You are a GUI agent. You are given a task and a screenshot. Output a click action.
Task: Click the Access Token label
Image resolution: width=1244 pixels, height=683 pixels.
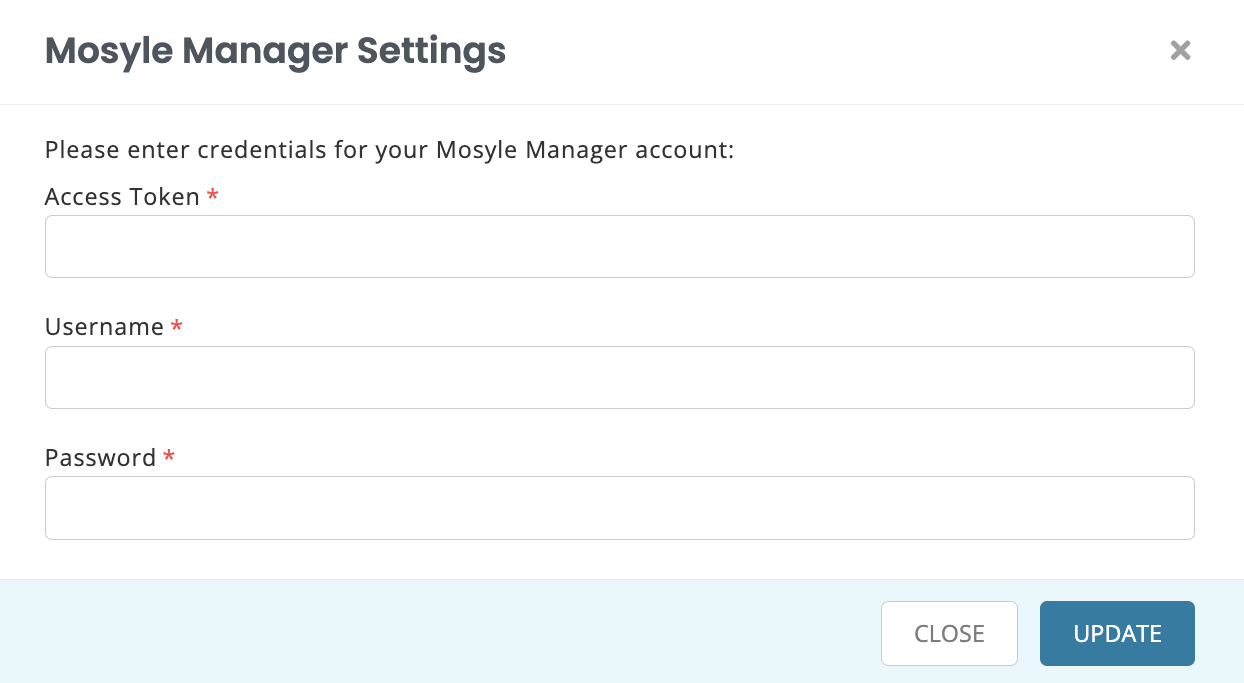click(122, 196)
